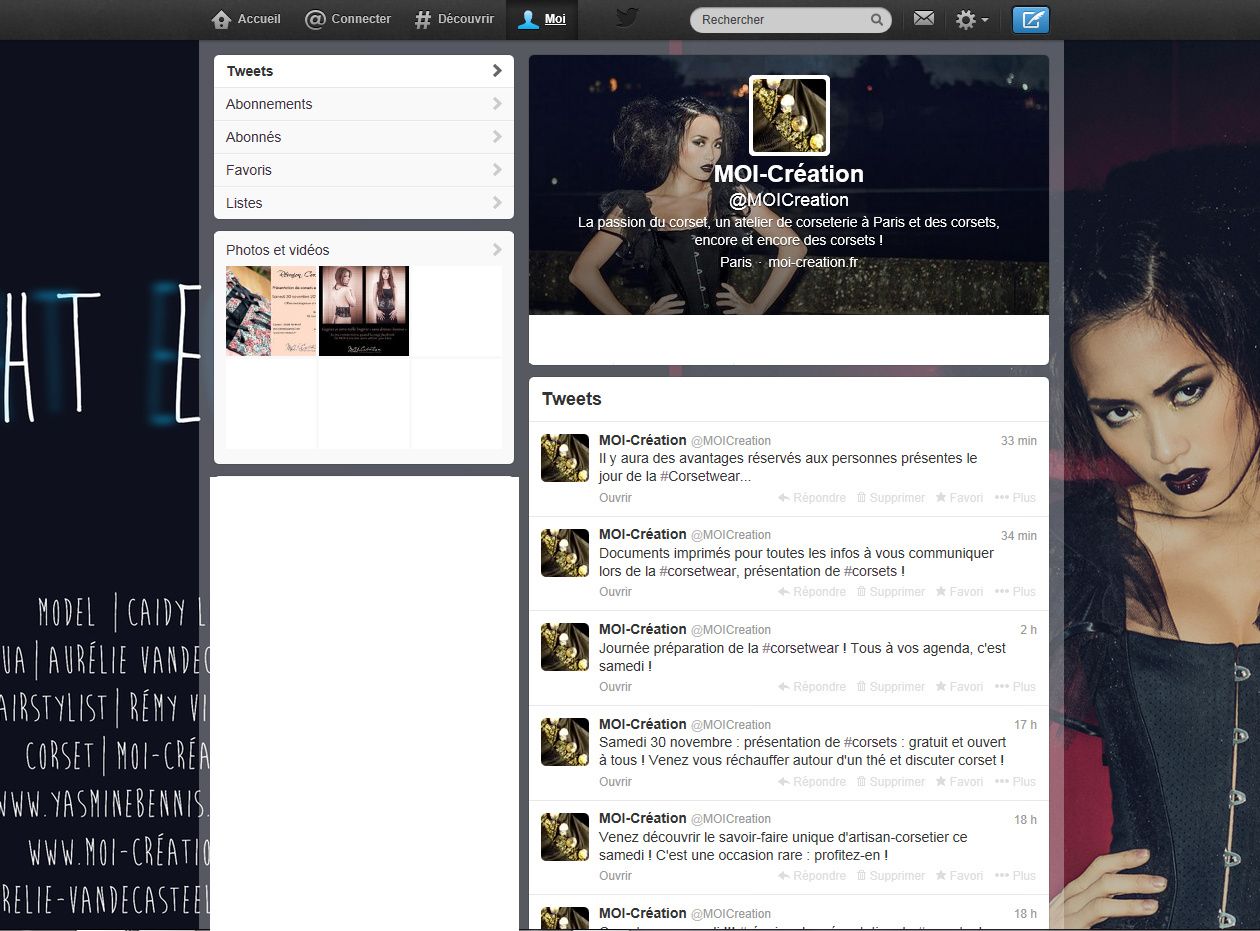Click the 33 min timestamp
The height and width of the screenshot is (931, 1260).
1019,441
